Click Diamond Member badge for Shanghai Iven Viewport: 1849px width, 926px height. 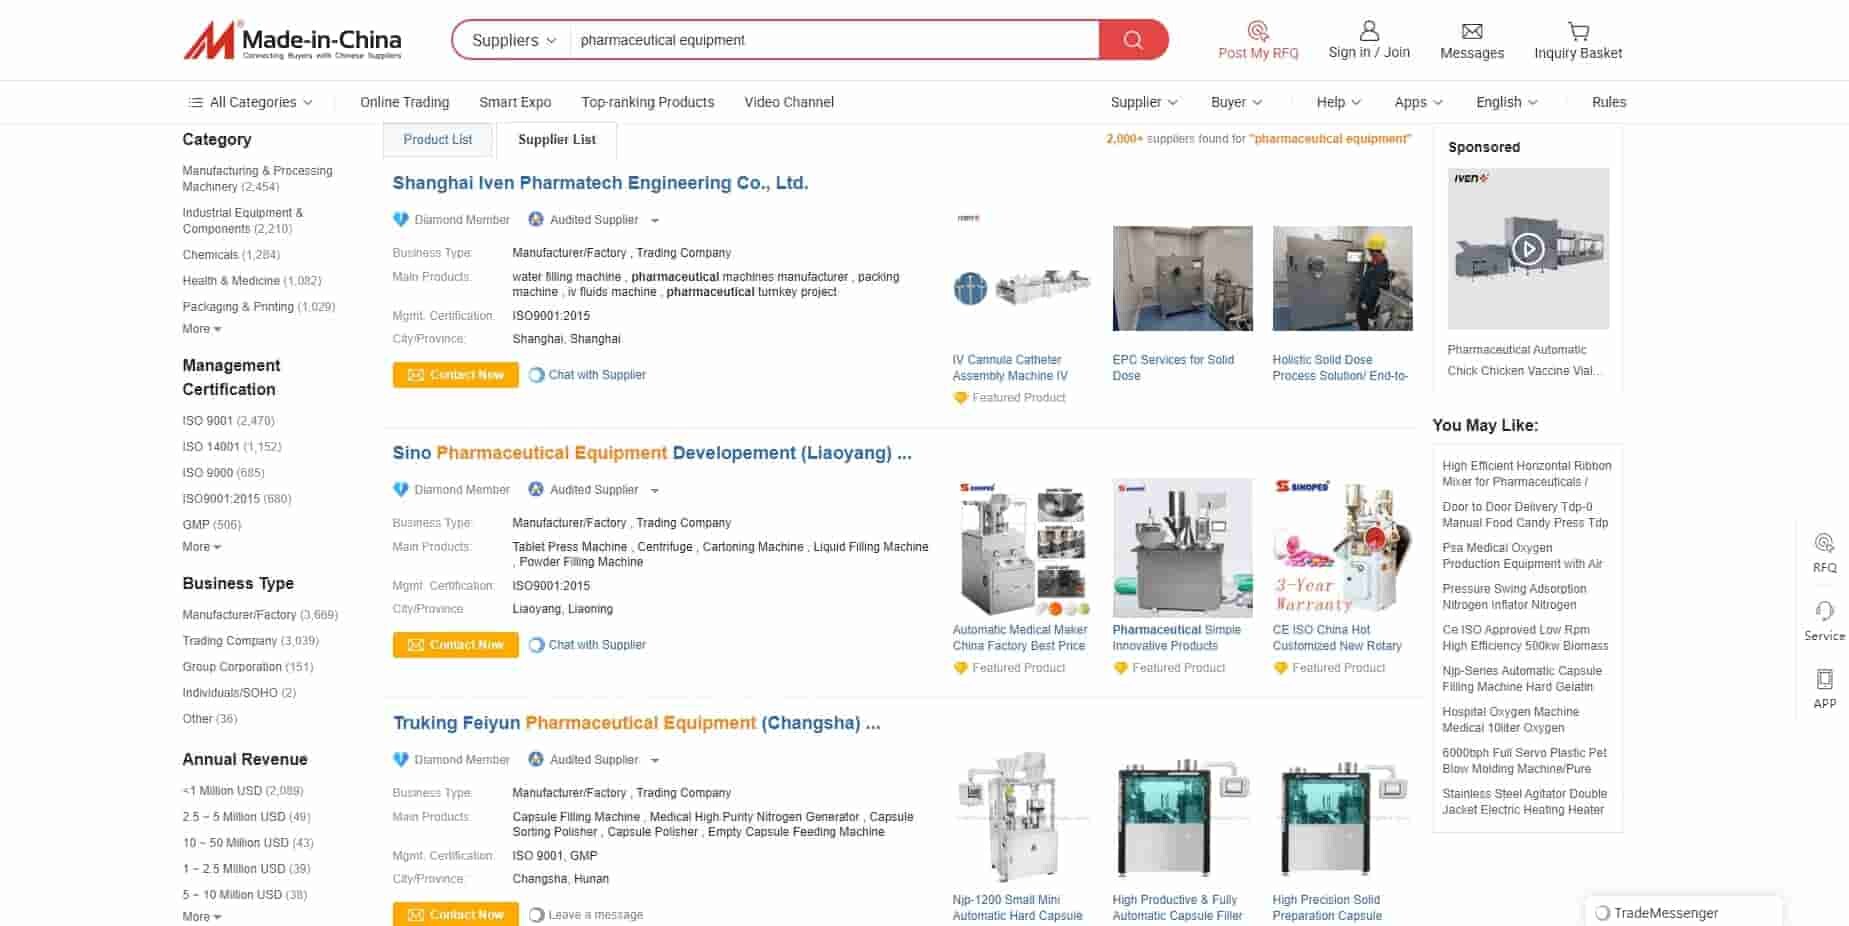451,220
